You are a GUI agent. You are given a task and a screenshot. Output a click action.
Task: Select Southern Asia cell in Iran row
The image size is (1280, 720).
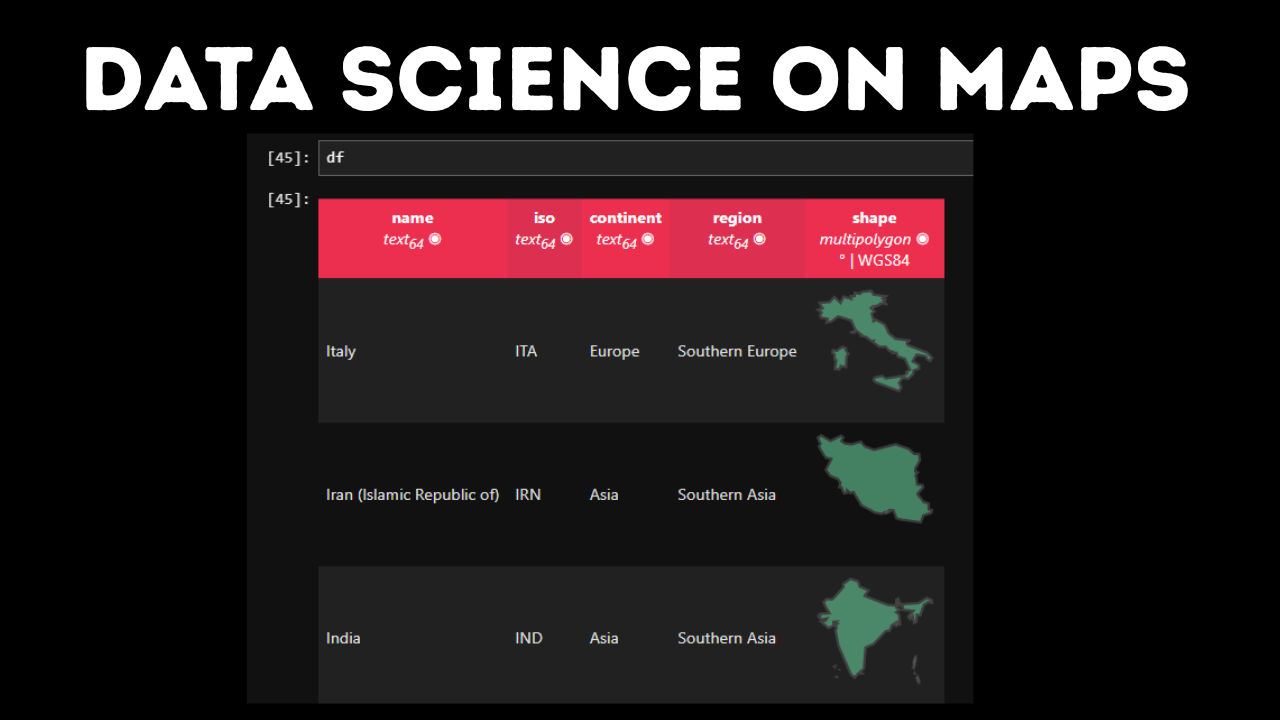(737, 494)
